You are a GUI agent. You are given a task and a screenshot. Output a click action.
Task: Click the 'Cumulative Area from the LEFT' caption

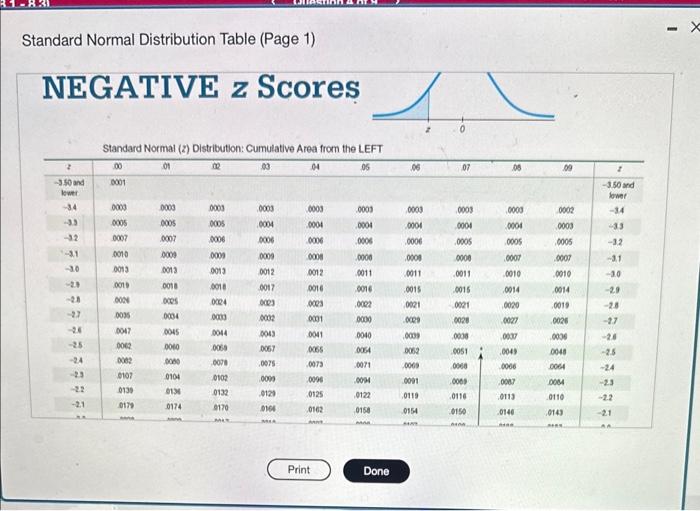coord(314,149)
